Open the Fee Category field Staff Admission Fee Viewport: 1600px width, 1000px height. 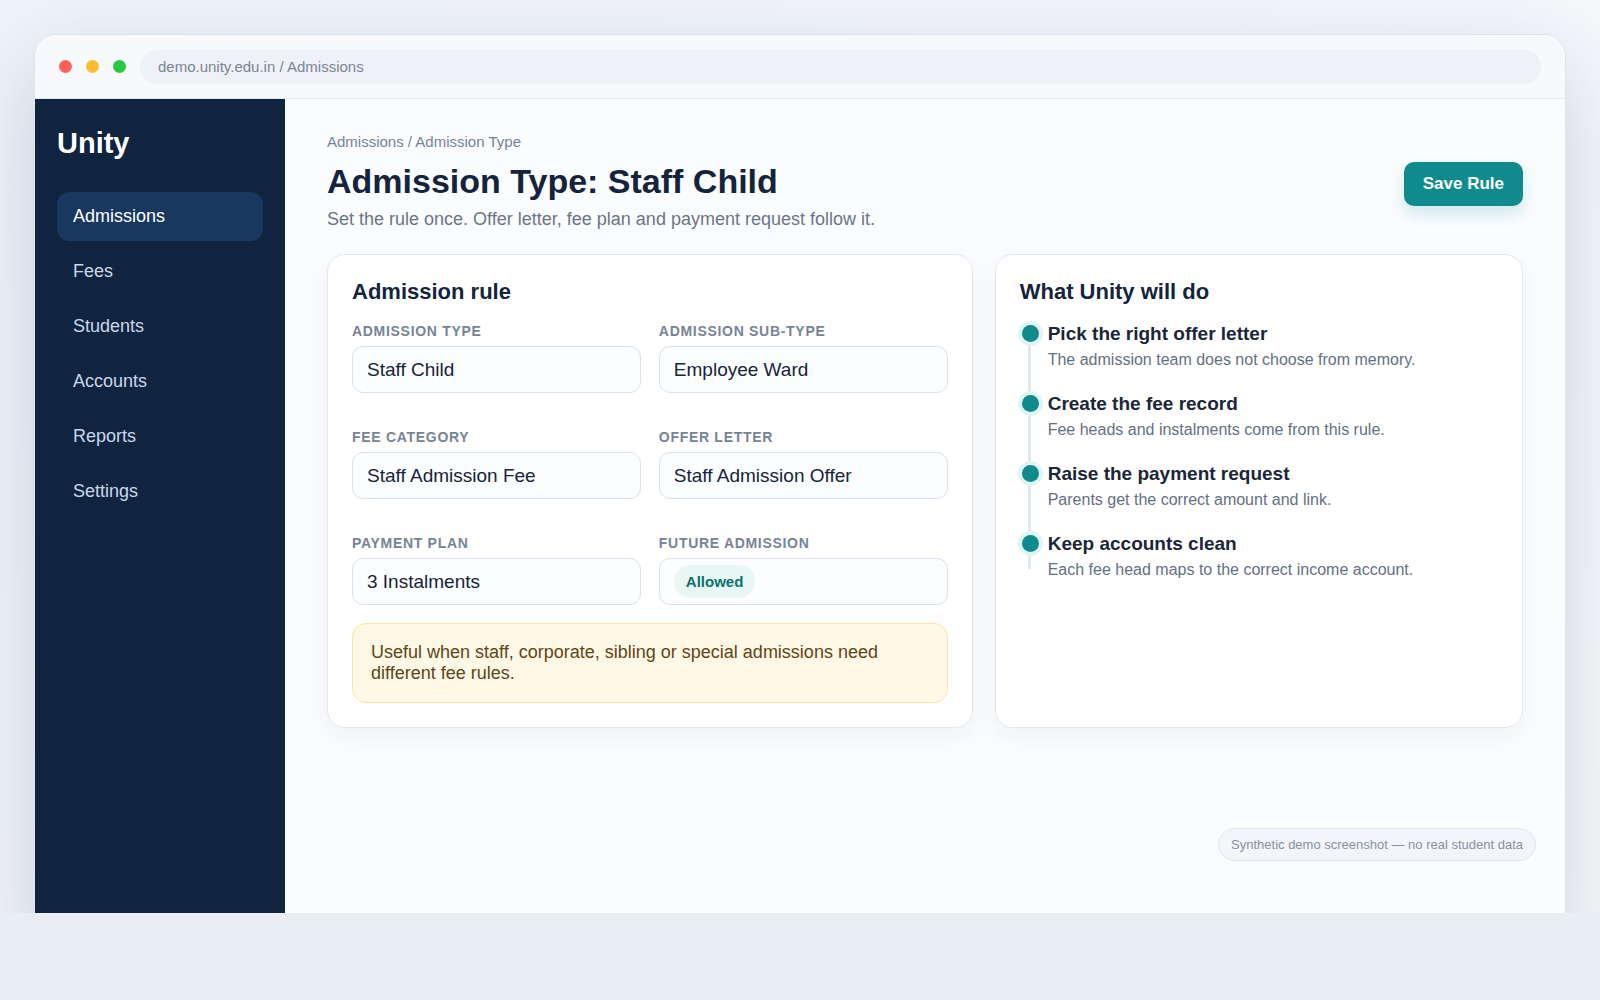496,476
